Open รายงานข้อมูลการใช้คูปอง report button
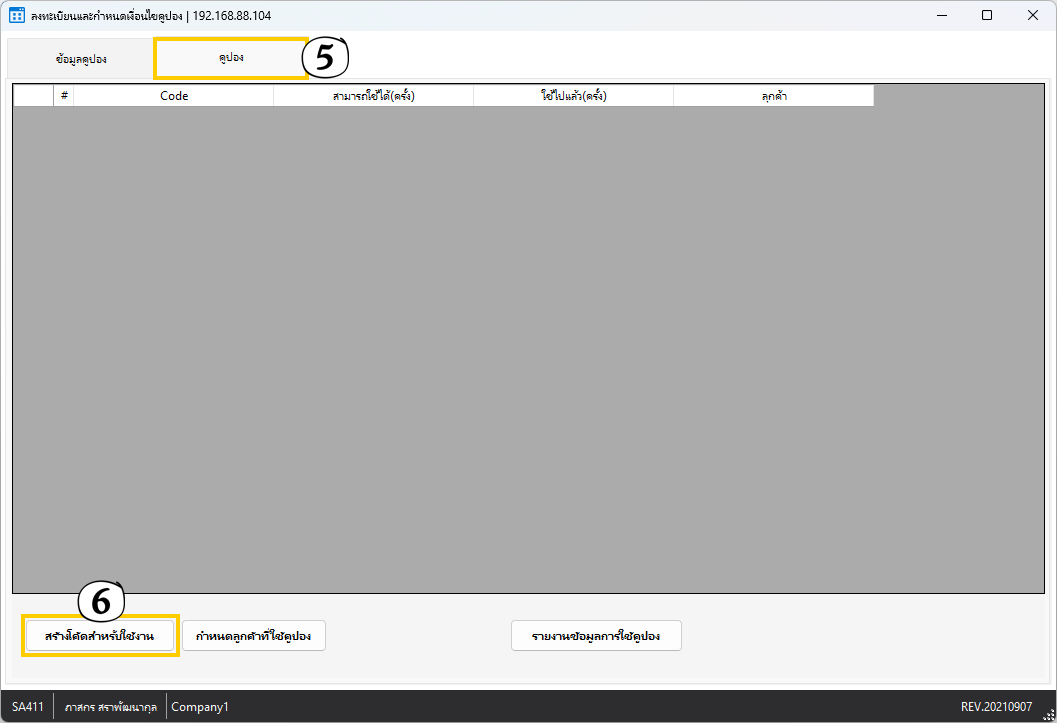 click(x=596, y=636)
